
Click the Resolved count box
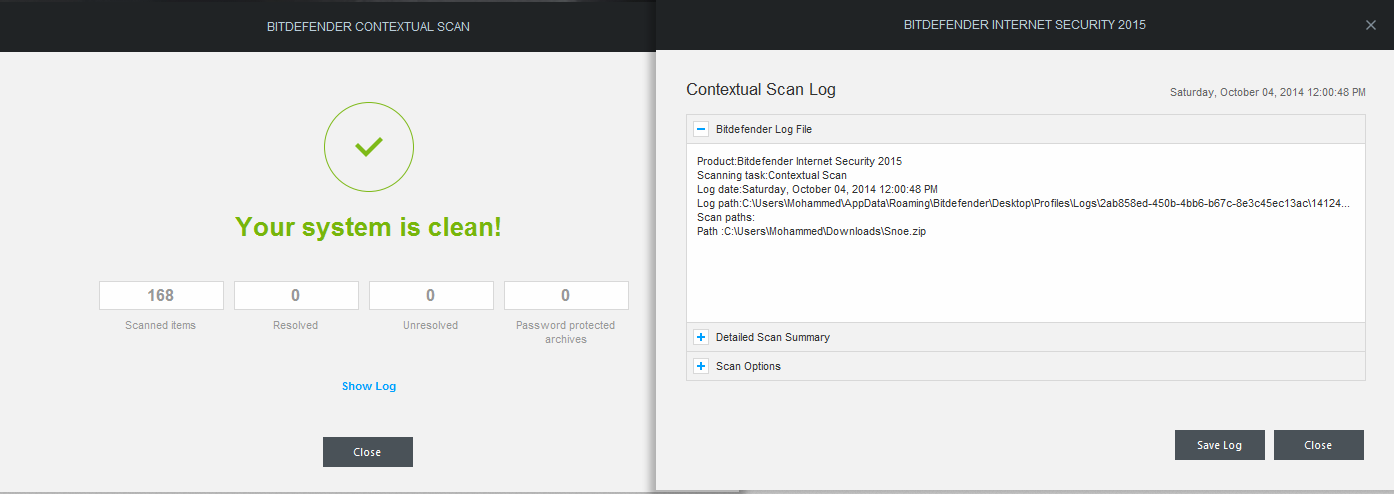pyautogui.click(x=296, y=295)
